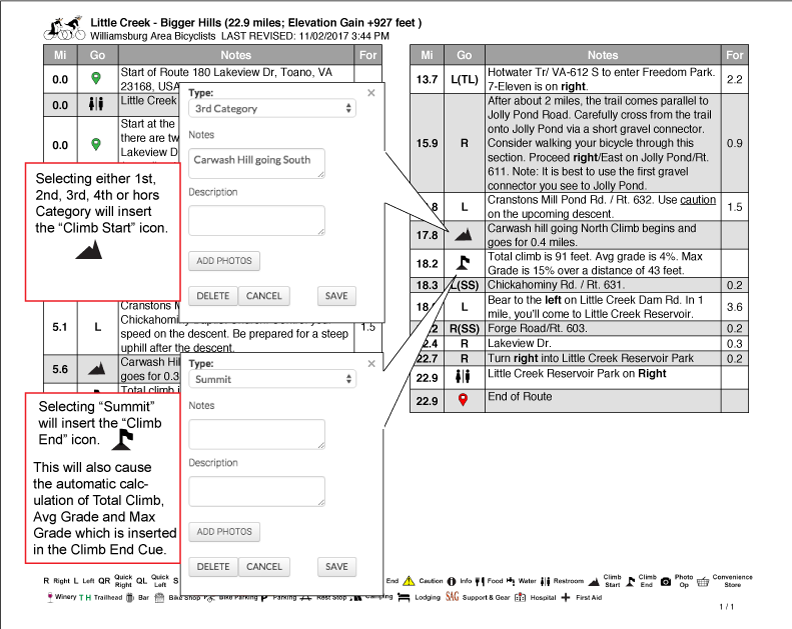Click the red End of Route pin icon

coord(463,400)
